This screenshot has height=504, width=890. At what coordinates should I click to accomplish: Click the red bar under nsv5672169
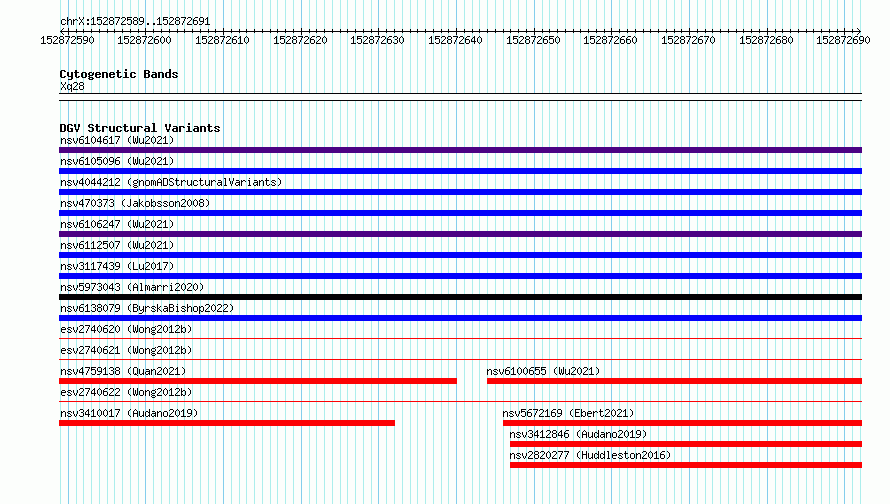tap(682, 423)
